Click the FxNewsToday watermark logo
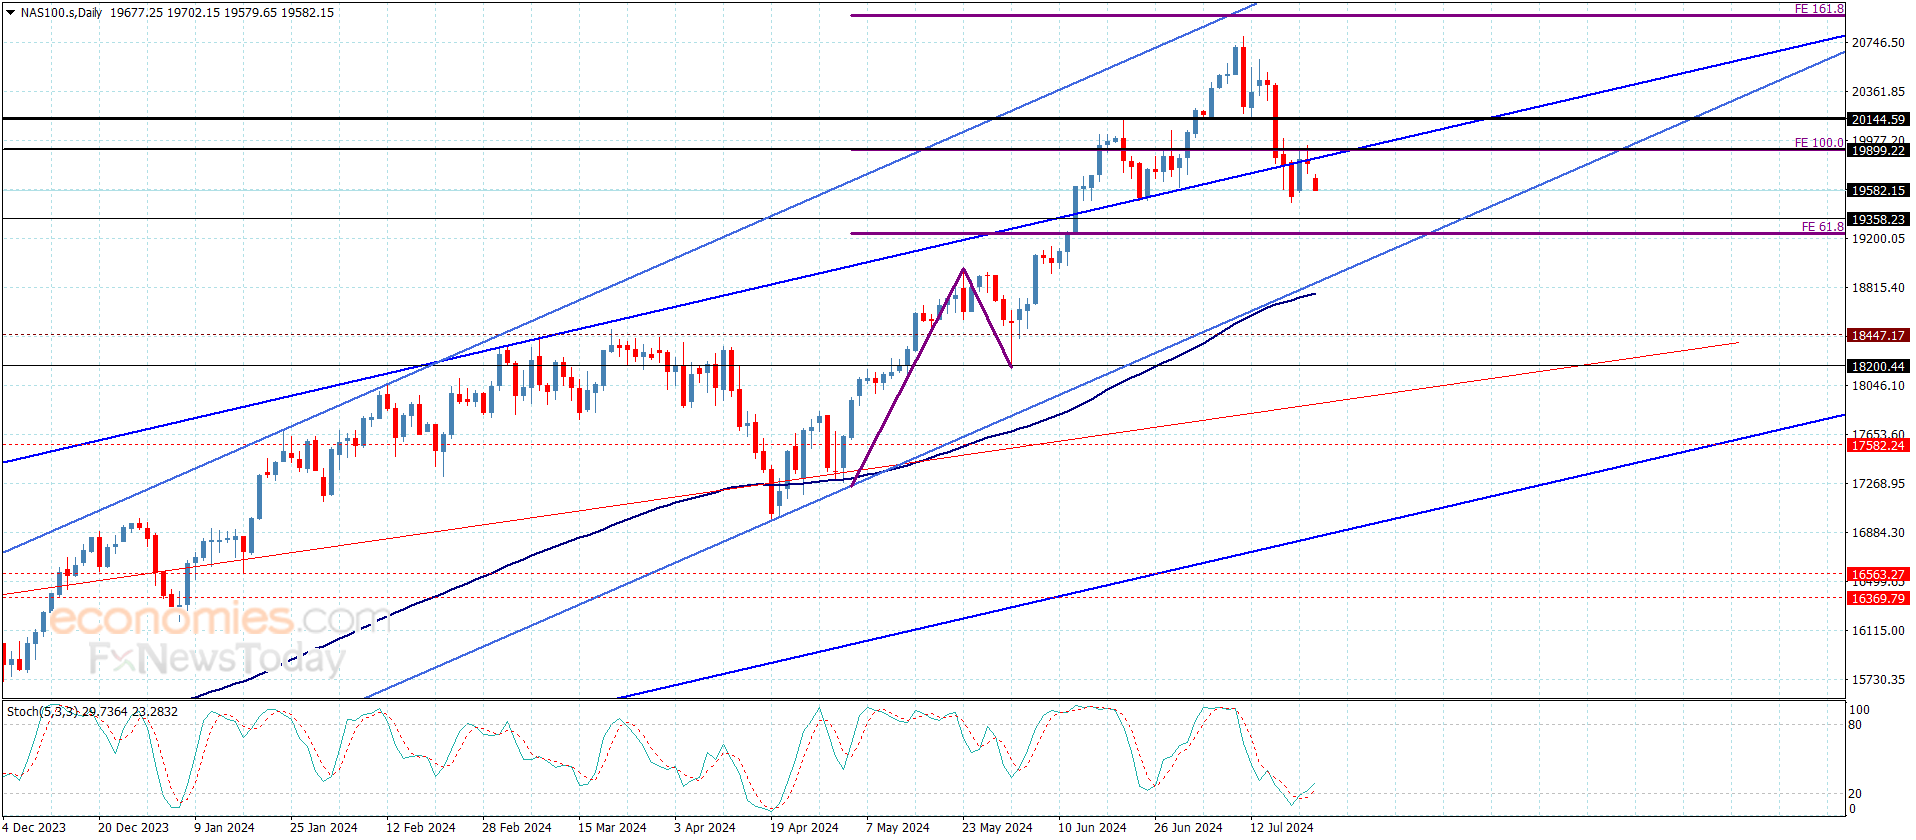Image resolution: width=1916 pixels, height=840 pixels. [x=217, y=658]
